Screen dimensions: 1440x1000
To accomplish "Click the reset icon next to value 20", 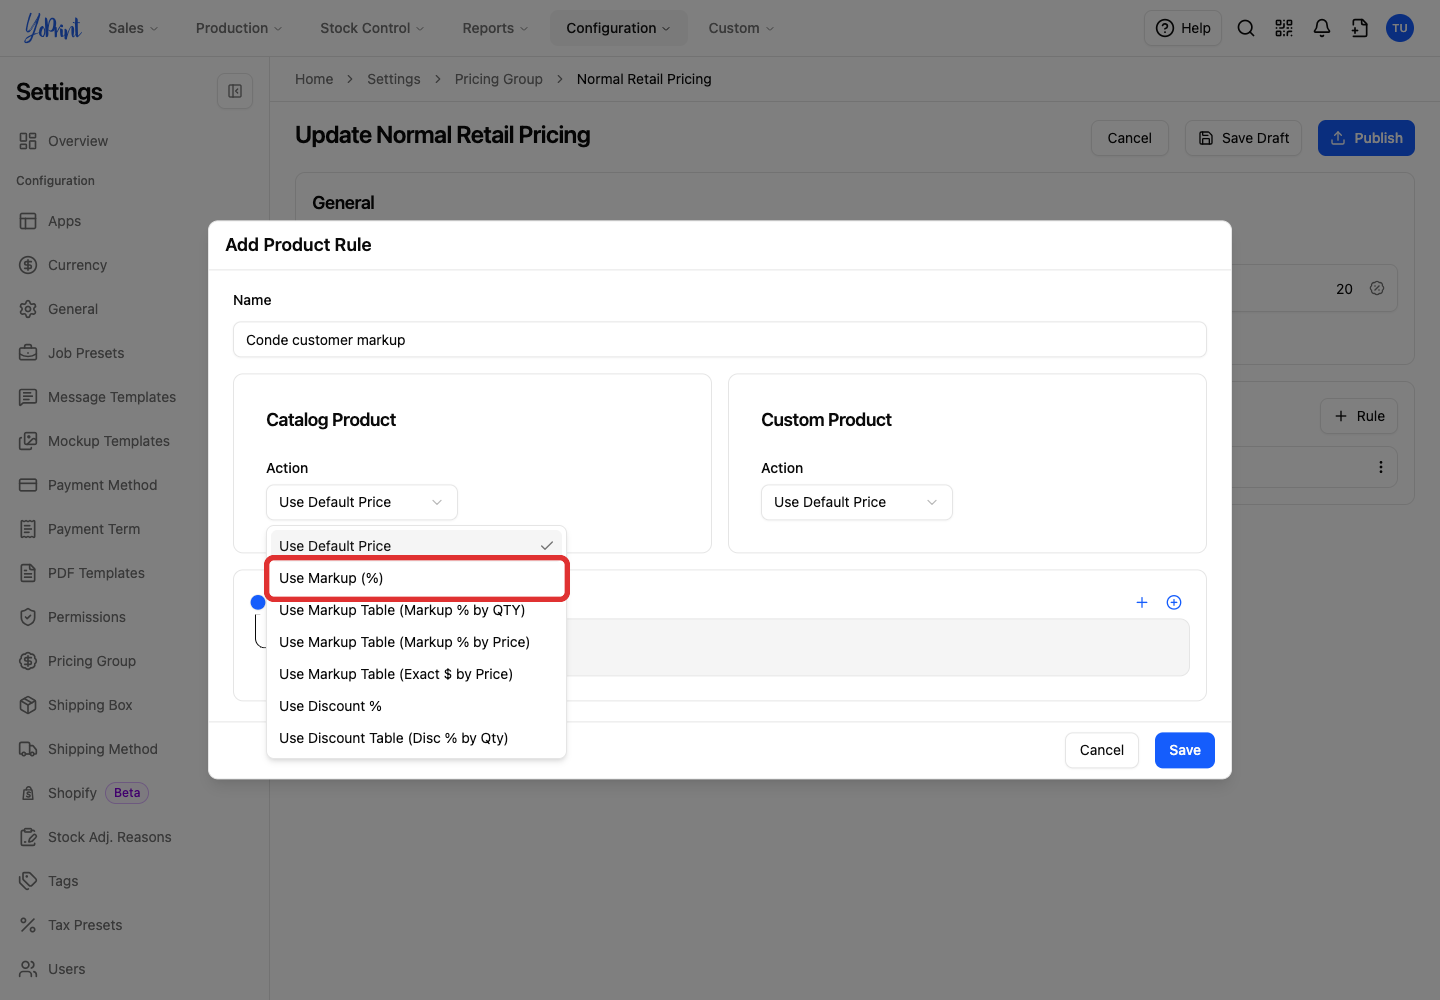I will tap(1377, 288).
